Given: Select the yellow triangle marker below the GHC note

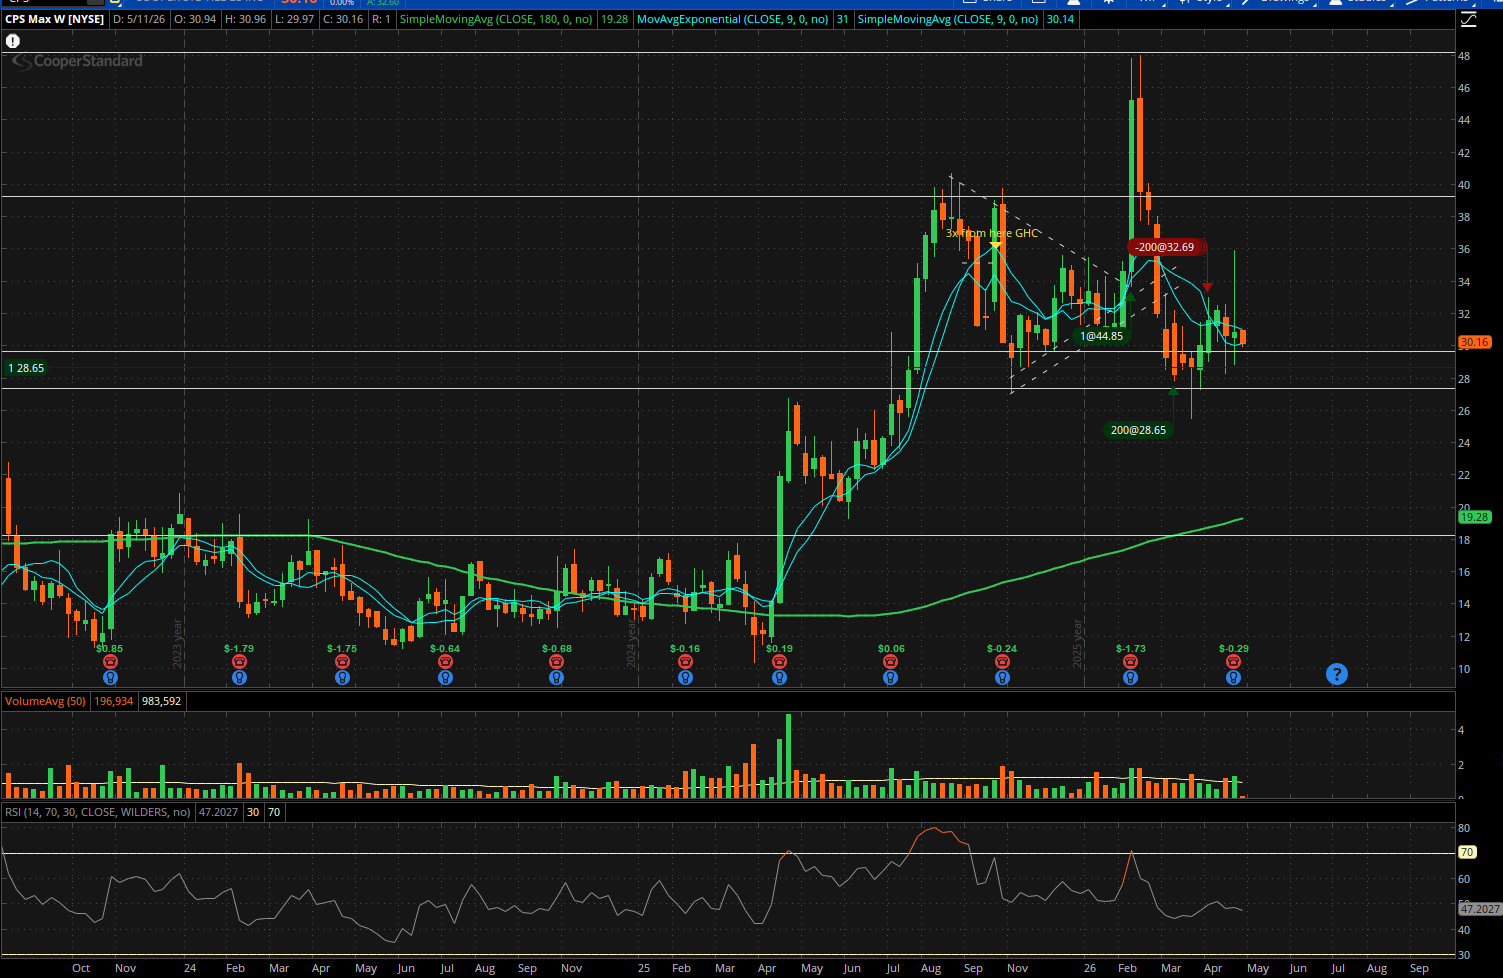Looking at the screenshot, I should 995,245.
